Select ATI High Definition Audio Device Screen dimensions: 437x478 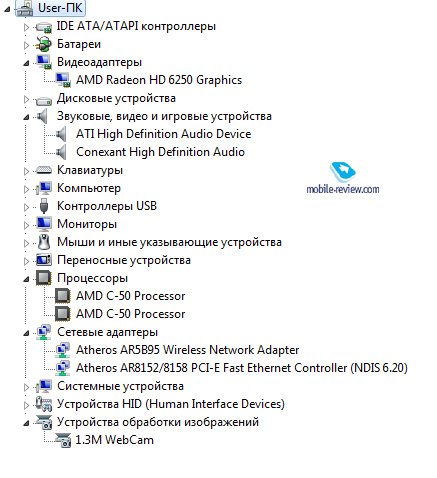(163, 134)
